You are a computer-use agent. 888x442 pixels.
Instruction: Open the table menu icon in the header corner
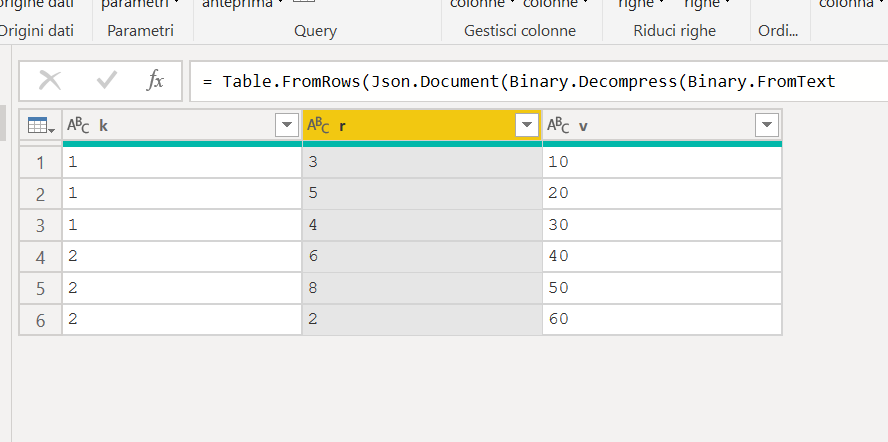(41, 125)
